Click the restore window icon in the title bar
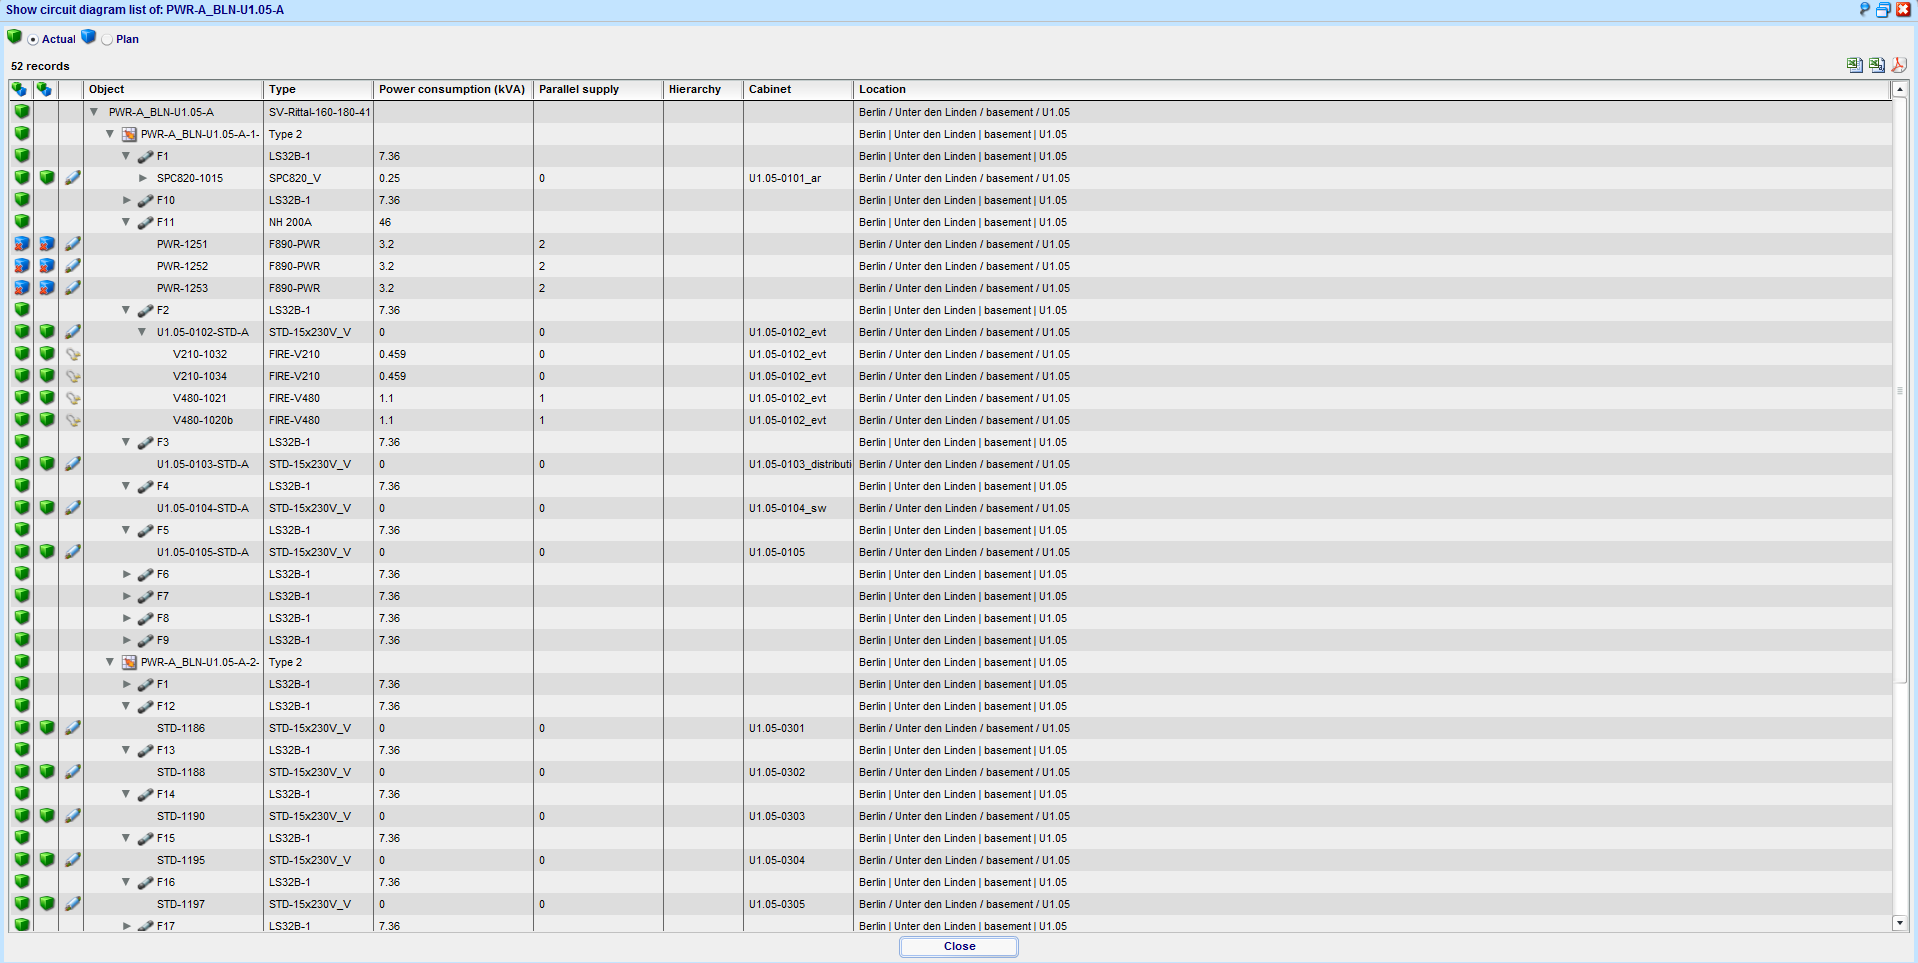The height and width of the screenshot is (963, 1918). 1883,9
